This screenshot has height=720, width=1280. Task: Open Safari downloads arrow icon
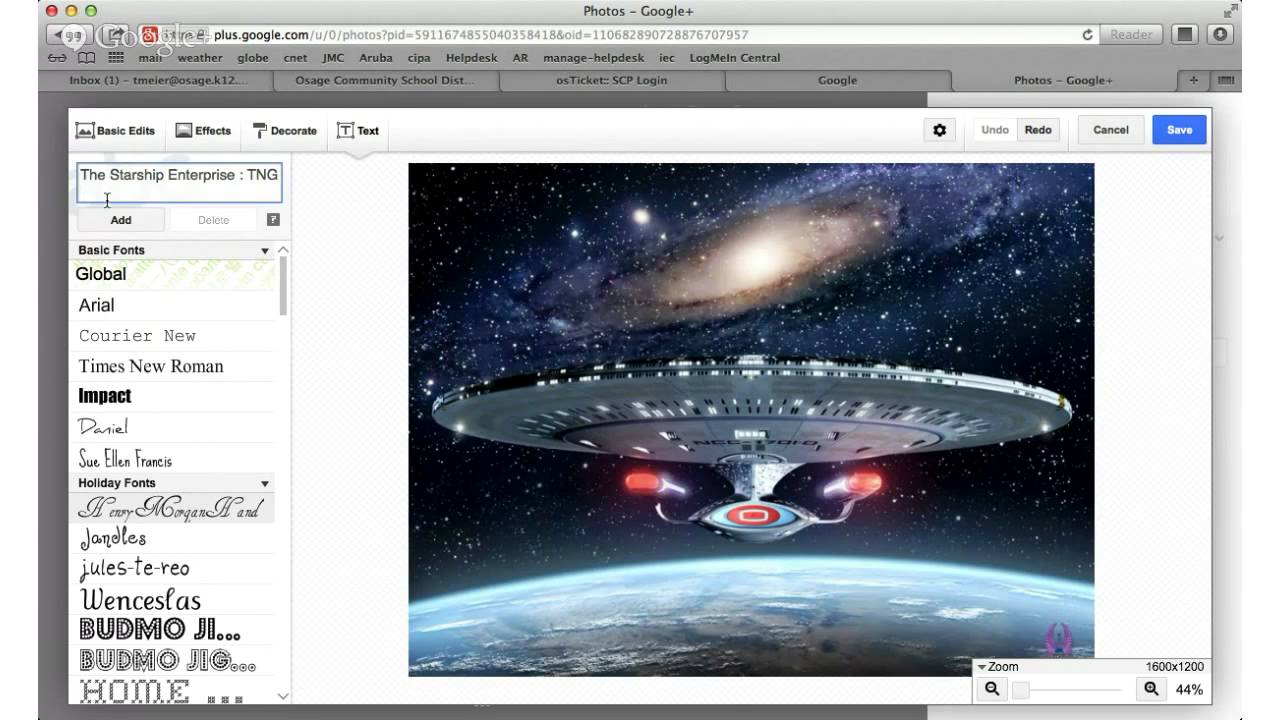1220,34
